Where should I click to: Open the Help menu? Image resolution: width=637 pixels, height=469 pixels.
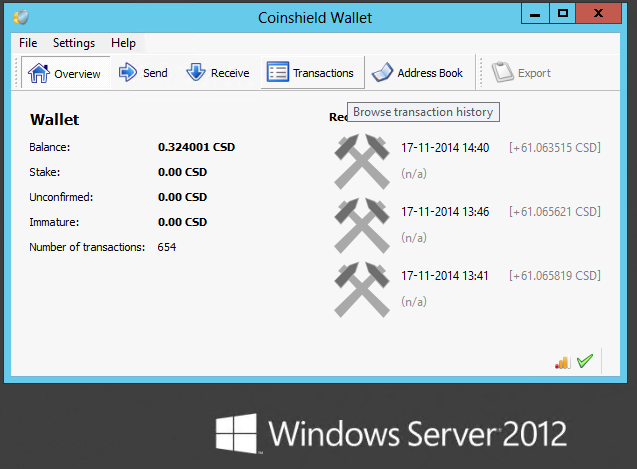click(124, 43)
